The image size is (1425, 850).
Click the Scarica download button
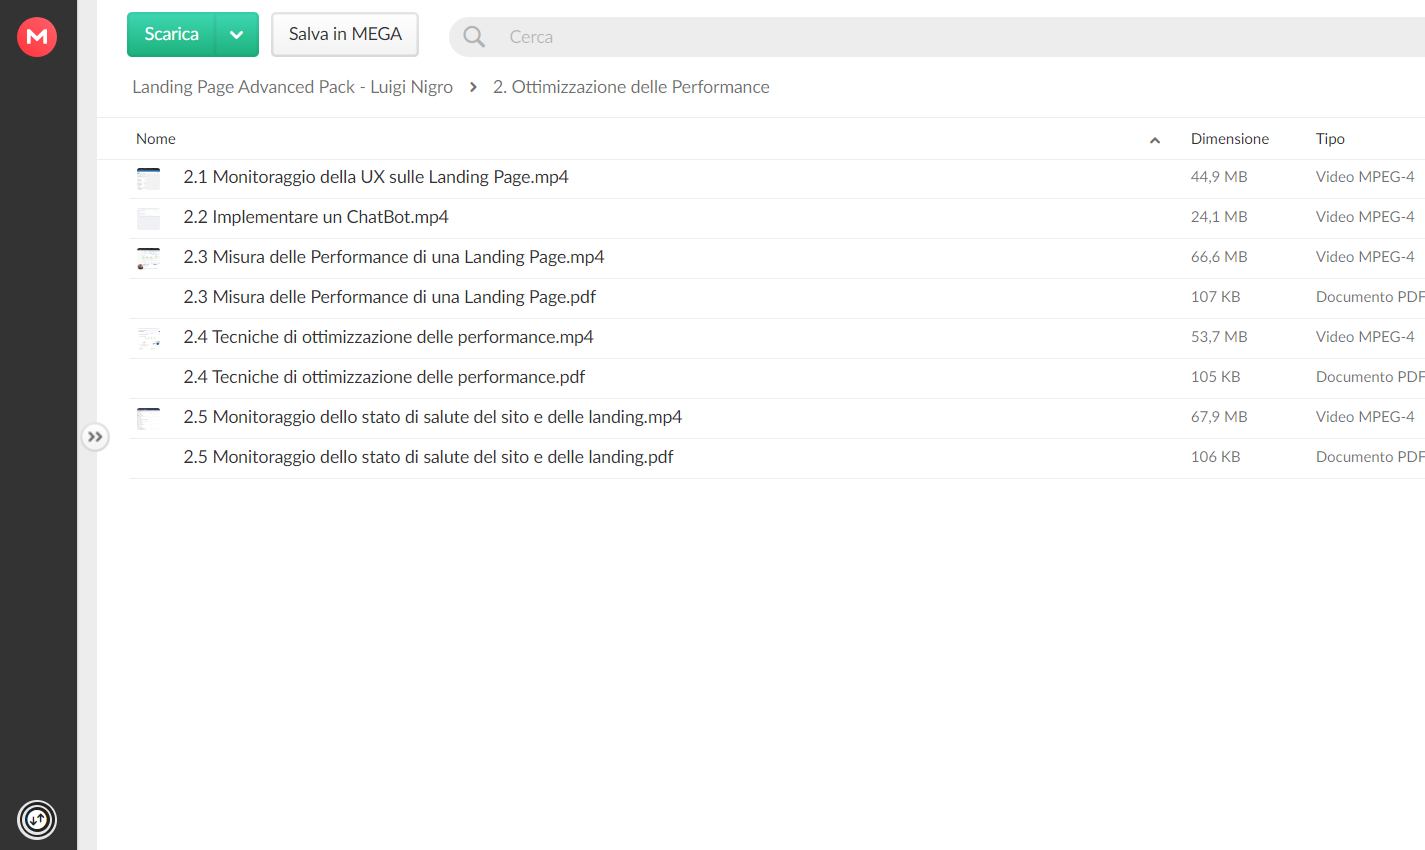point(171,34)
